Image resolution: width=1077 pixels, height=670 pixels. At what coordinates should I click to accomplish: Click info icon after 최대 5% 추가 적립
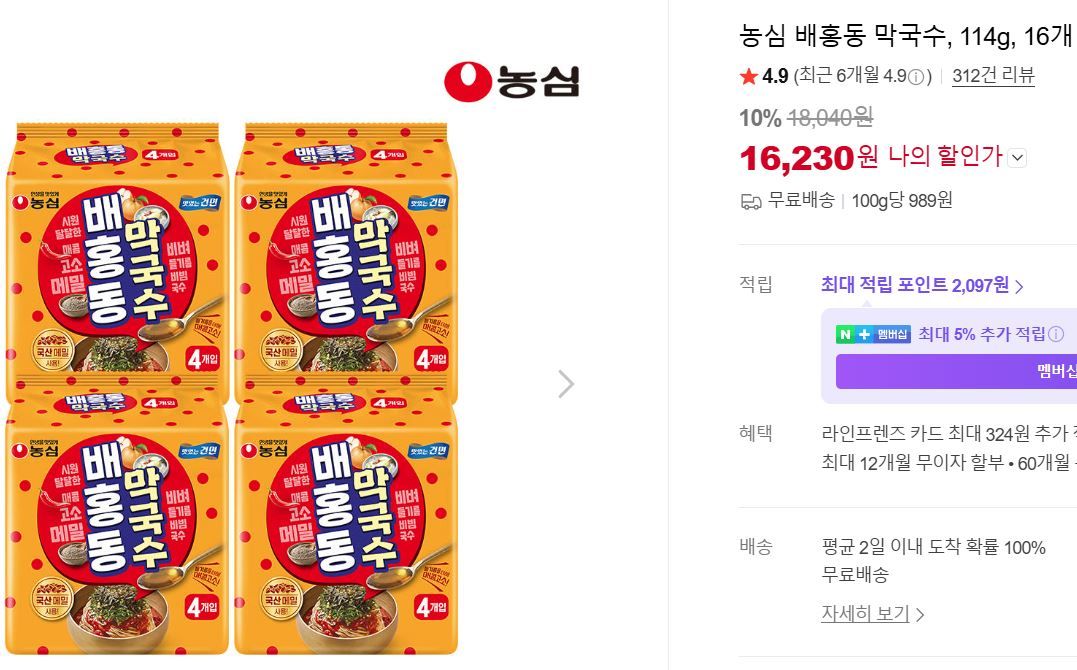point(1056,334)
